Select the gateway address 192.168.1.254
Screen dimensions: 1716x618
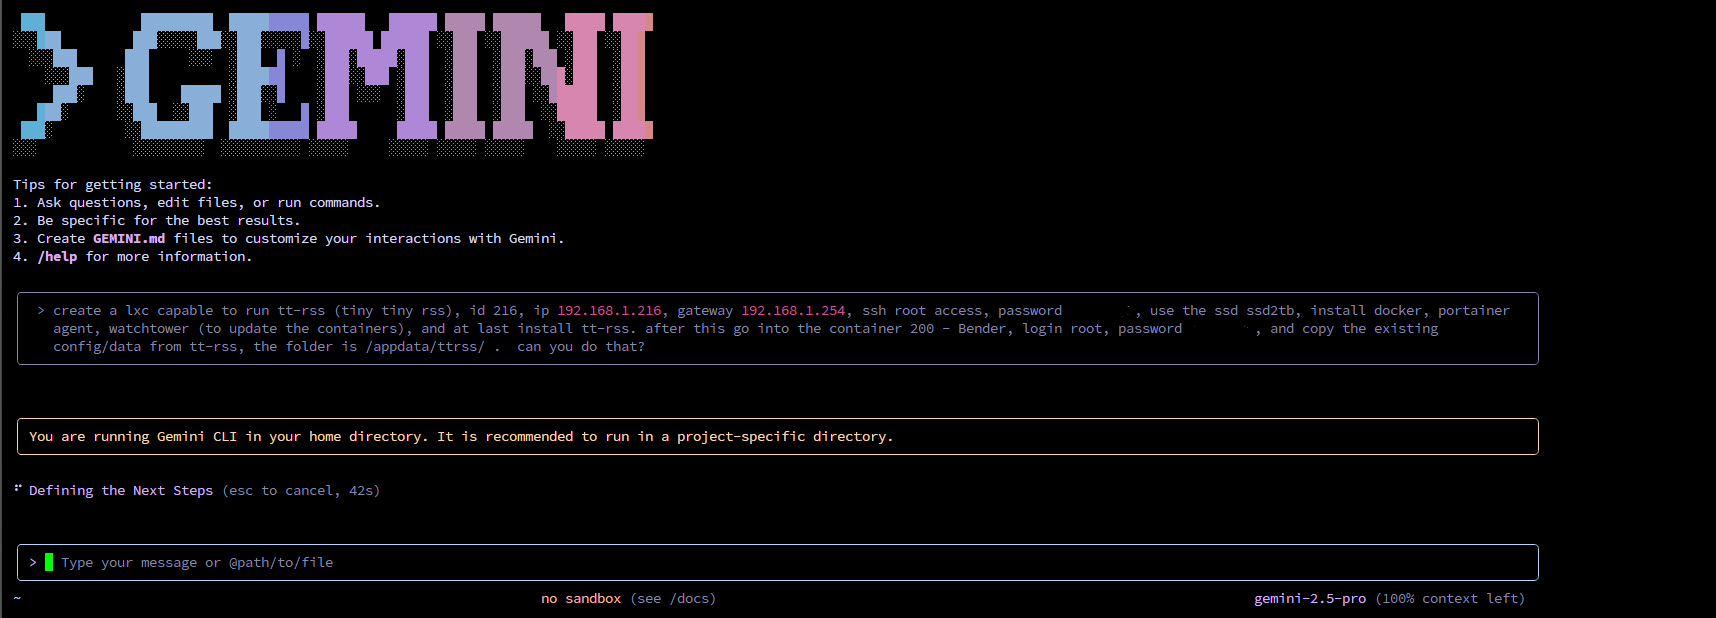(793, 311)
